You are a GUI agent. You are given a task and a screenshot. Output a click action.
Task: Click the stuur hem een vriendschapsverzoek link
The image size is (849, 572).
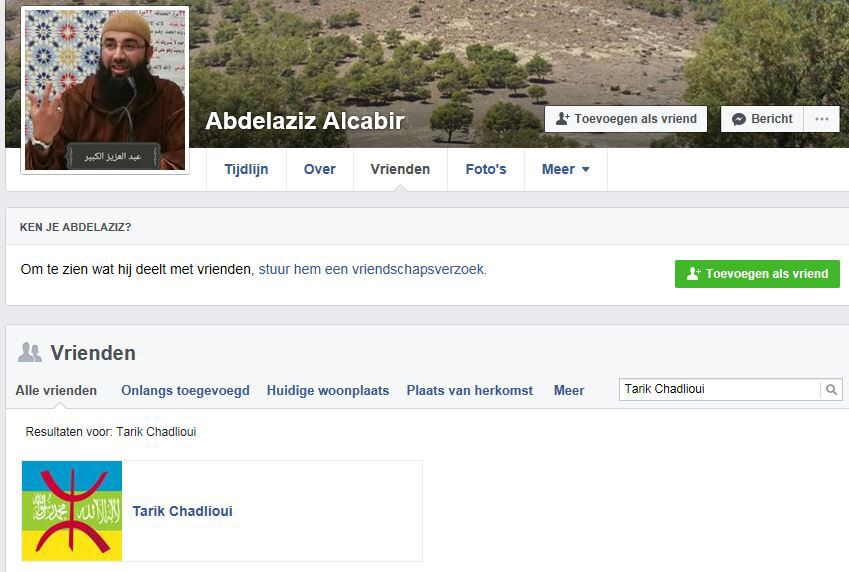click(x=373, y=269)
